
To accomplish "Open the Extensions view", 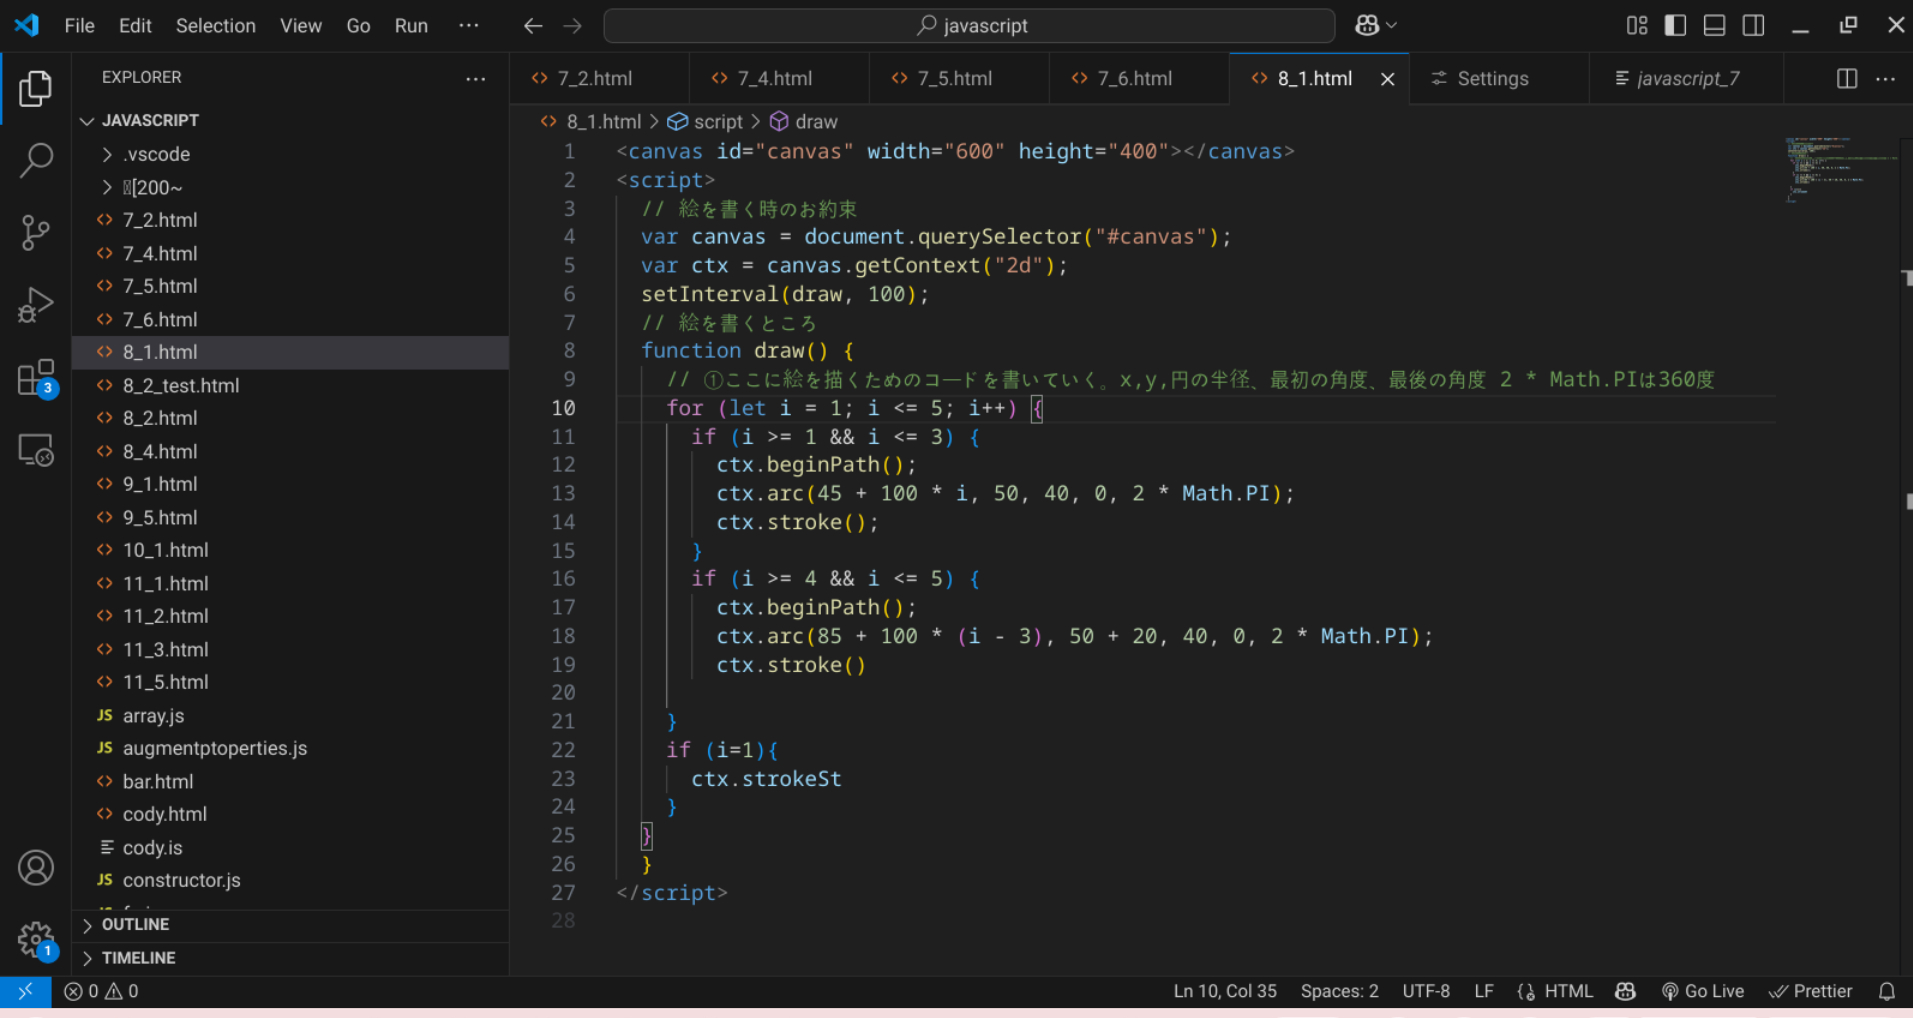I will point(36,379).
